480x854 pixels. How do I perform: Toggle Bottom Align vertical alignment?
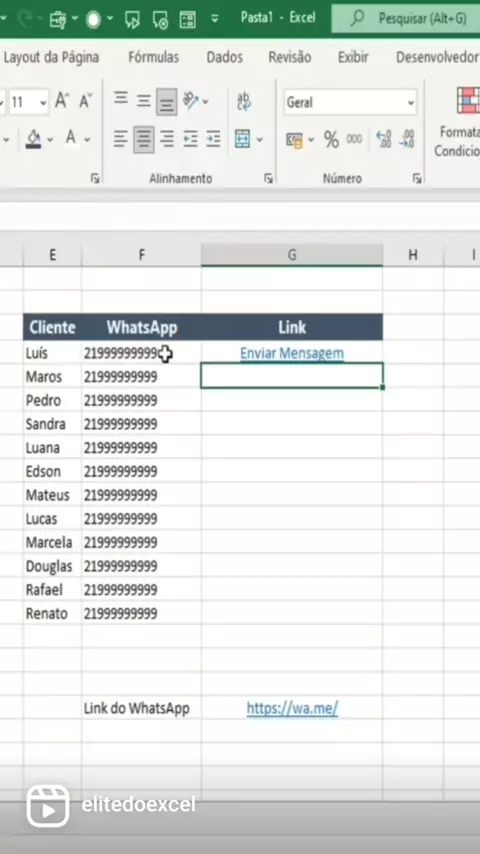click(x=167, y=102)
